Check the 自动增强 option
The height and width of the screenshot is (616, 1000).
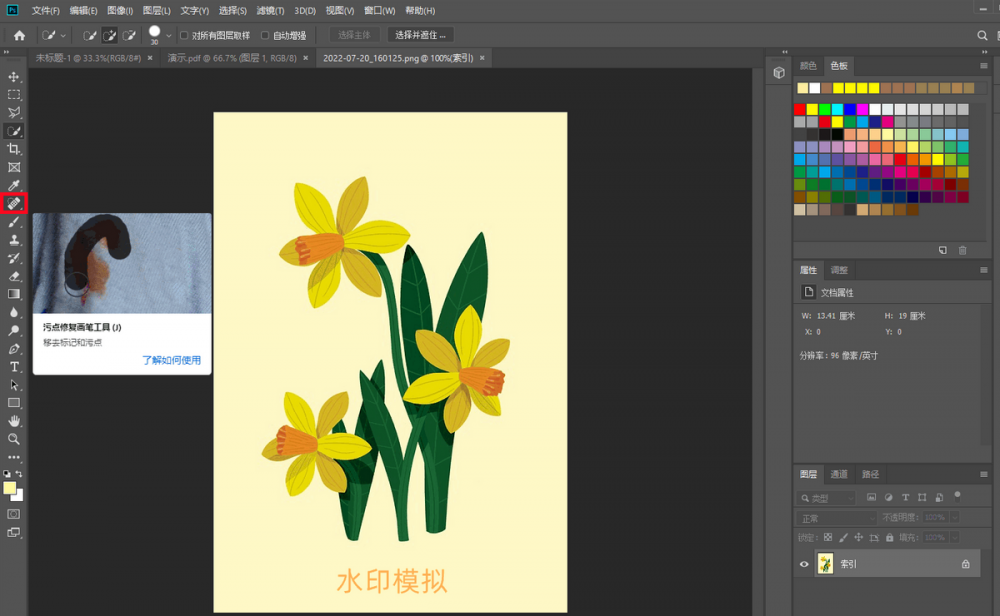tap(265, 35)
